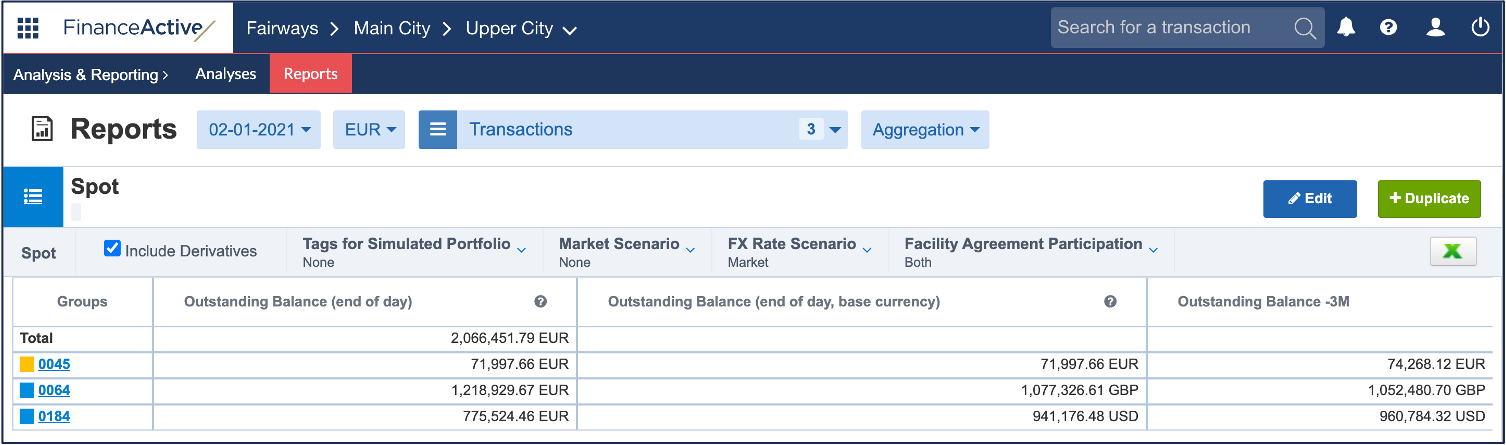1506x445 pixels.
Task: Select the Reports tab
Action: coord(310,74)
